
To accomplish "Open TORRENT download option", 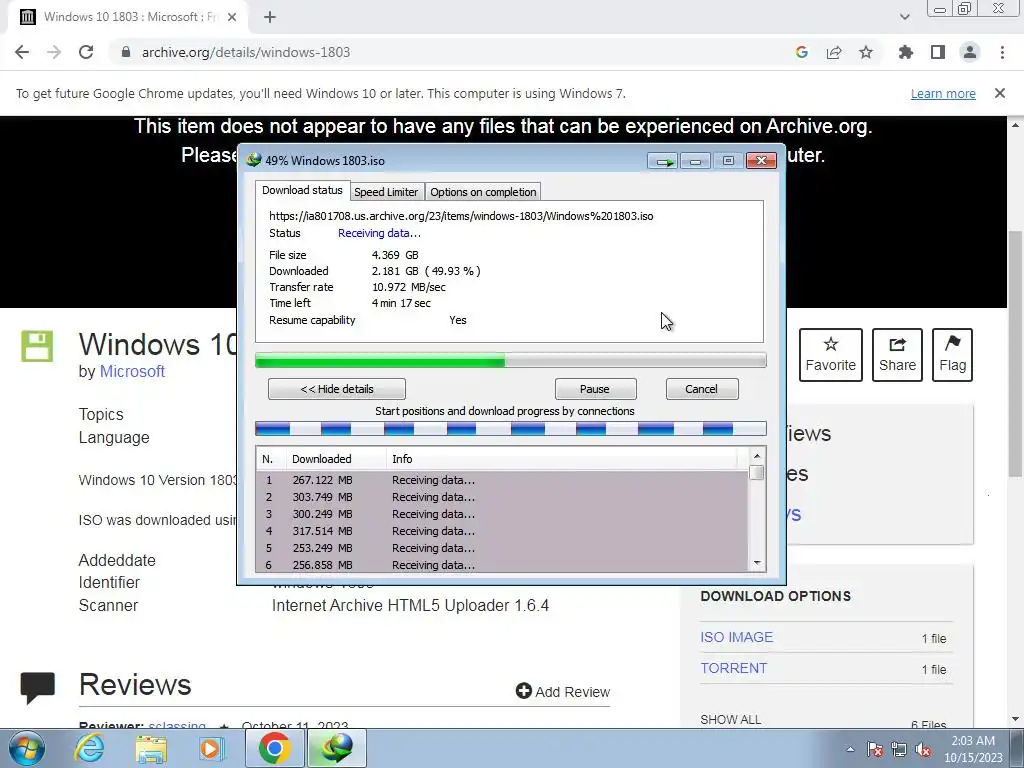I will pos(733,668).
